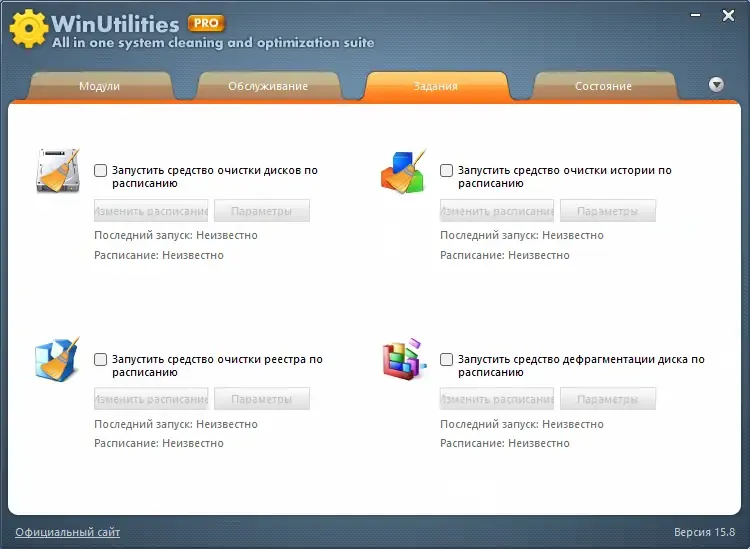Screen dimensions: 750x549
Task: Click 'Последний запуск: Неизвестно' under disk cleaner
Action: [176, 235]
